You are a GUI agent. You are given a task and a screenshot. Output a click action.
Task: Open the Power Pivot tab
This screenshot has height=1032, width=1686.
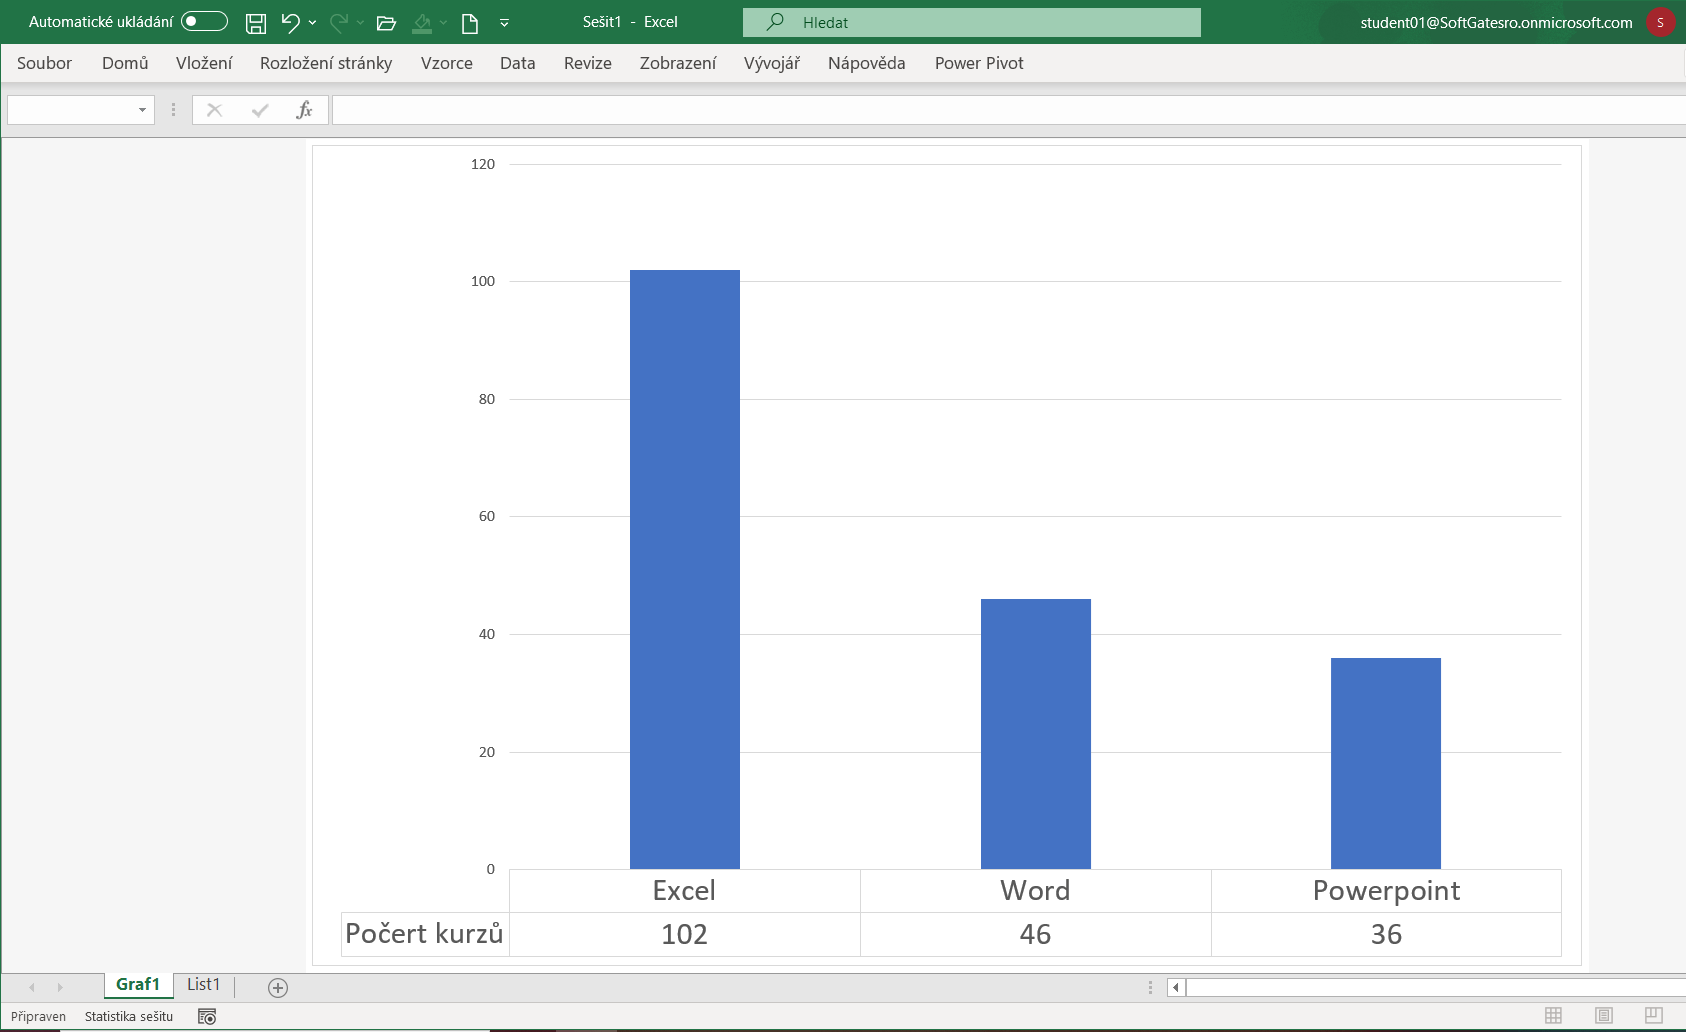pos(979,63)
